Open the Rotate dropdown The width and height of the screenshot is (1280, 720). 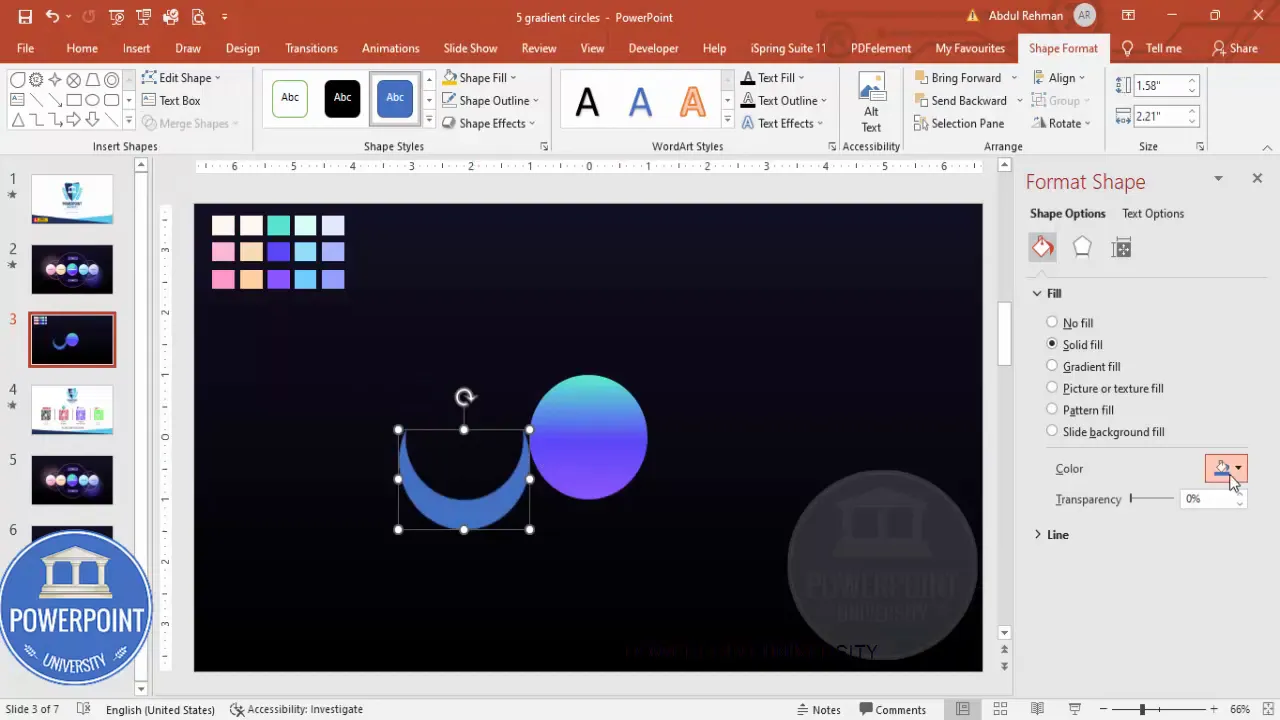[x=1060, y=123]
